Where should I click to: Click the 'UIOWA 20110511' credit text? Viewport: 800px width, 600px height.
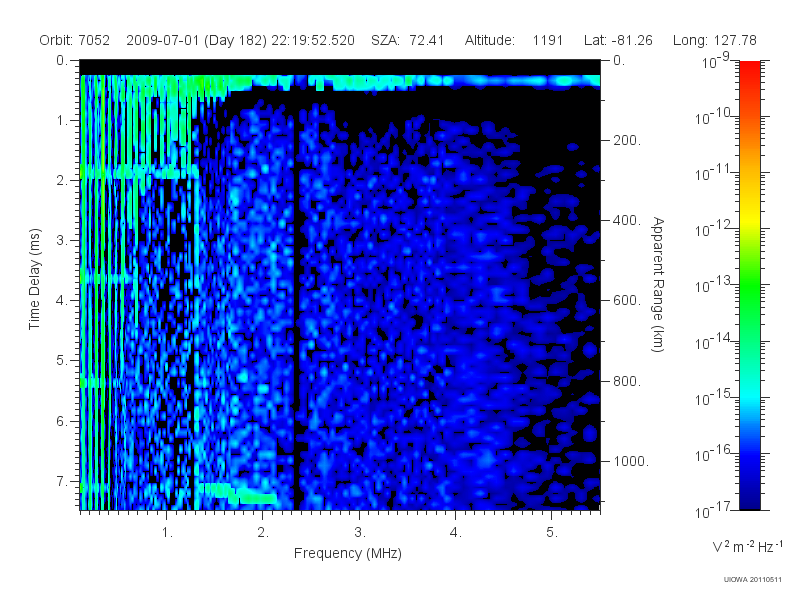coord(753,579)
